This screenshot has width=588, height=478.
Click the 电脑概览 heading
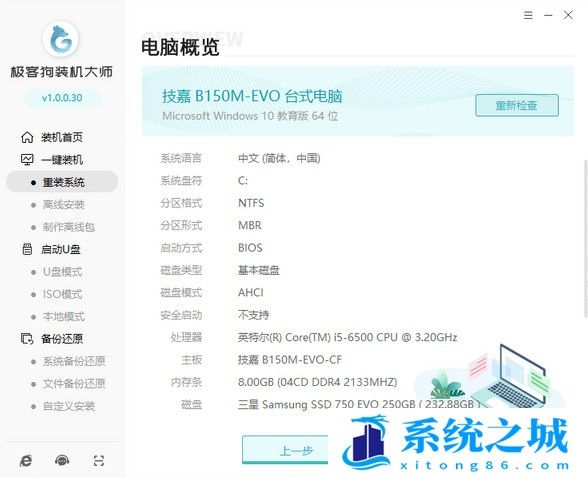[180, 48]
